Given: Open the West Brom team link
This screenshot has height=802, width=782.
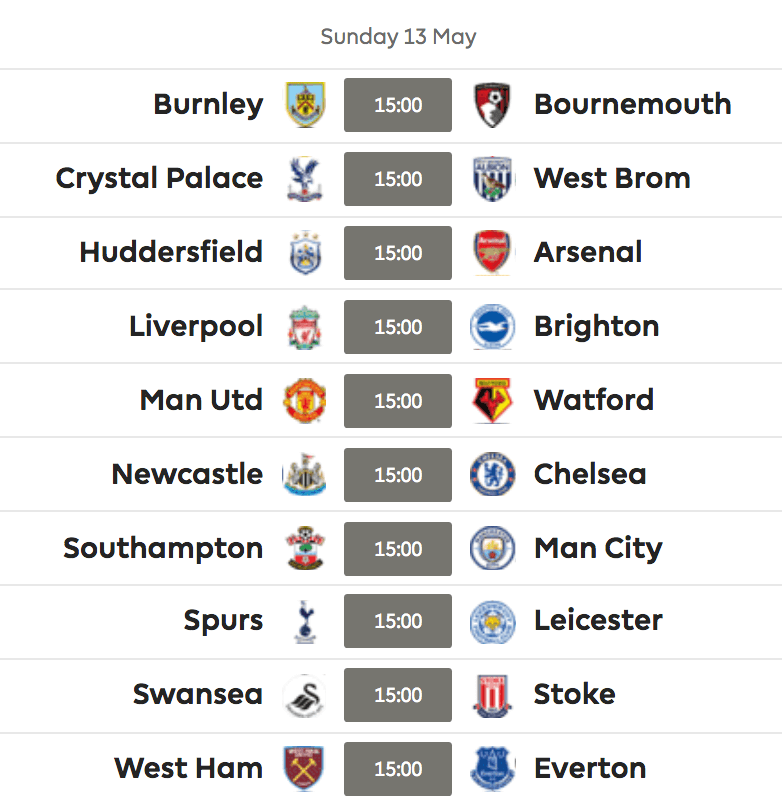Looking at the screenshot, I should (612, 179).
